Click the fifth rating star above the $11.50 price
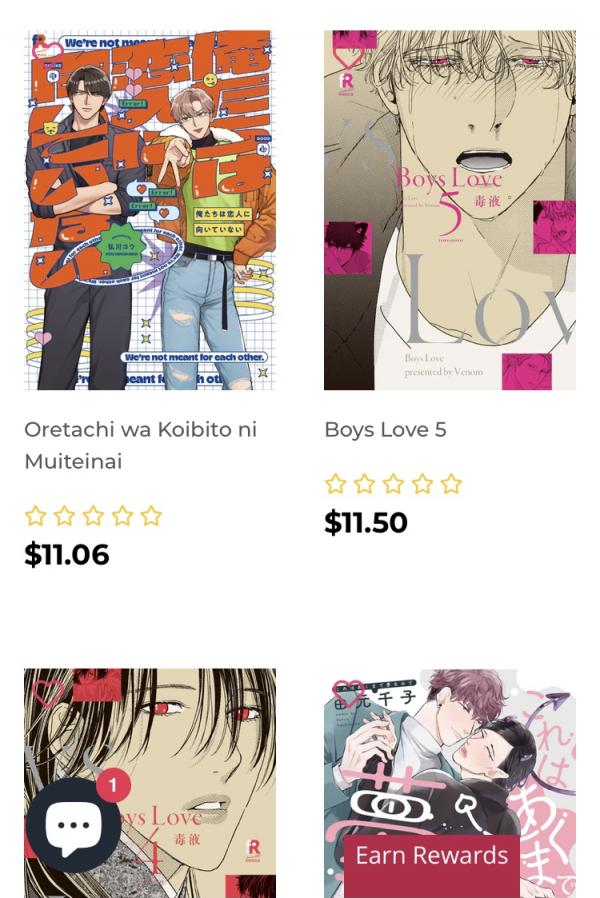The width and height of the screenshot is (600, 898). (451, 484)
